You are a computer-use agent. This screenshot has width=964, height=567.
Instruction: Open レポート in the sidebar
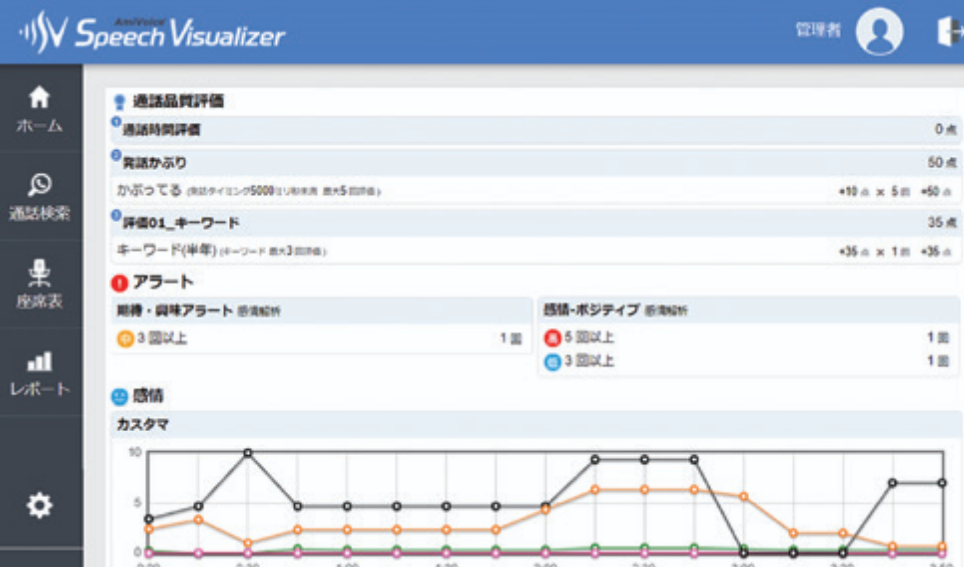pos(39,372)
